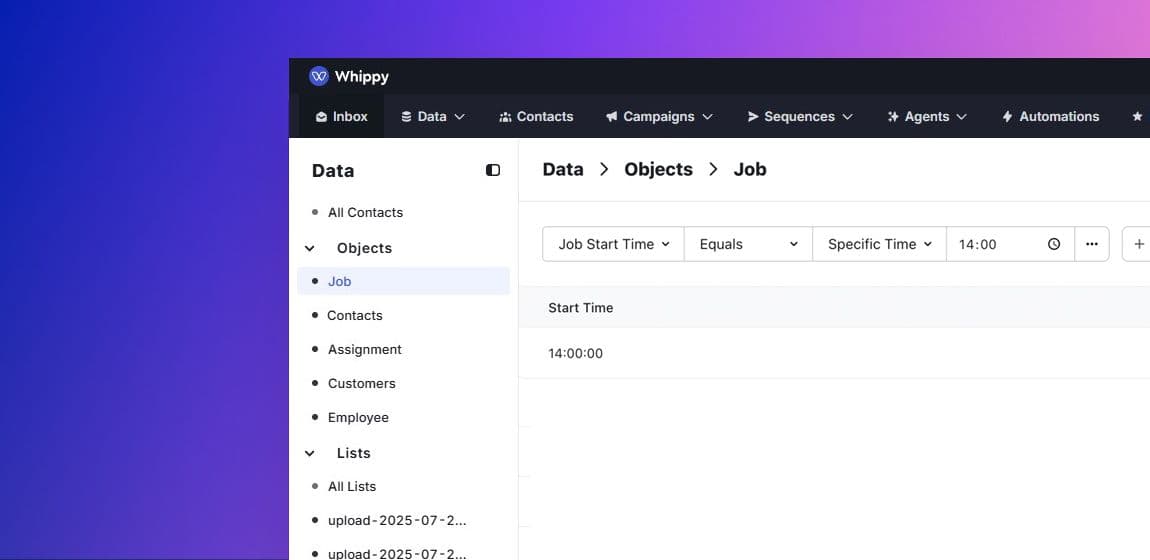This screenshot has width=1150, height=560.
Task: Click Data in the breadcrumb
Action: point(563,169)
